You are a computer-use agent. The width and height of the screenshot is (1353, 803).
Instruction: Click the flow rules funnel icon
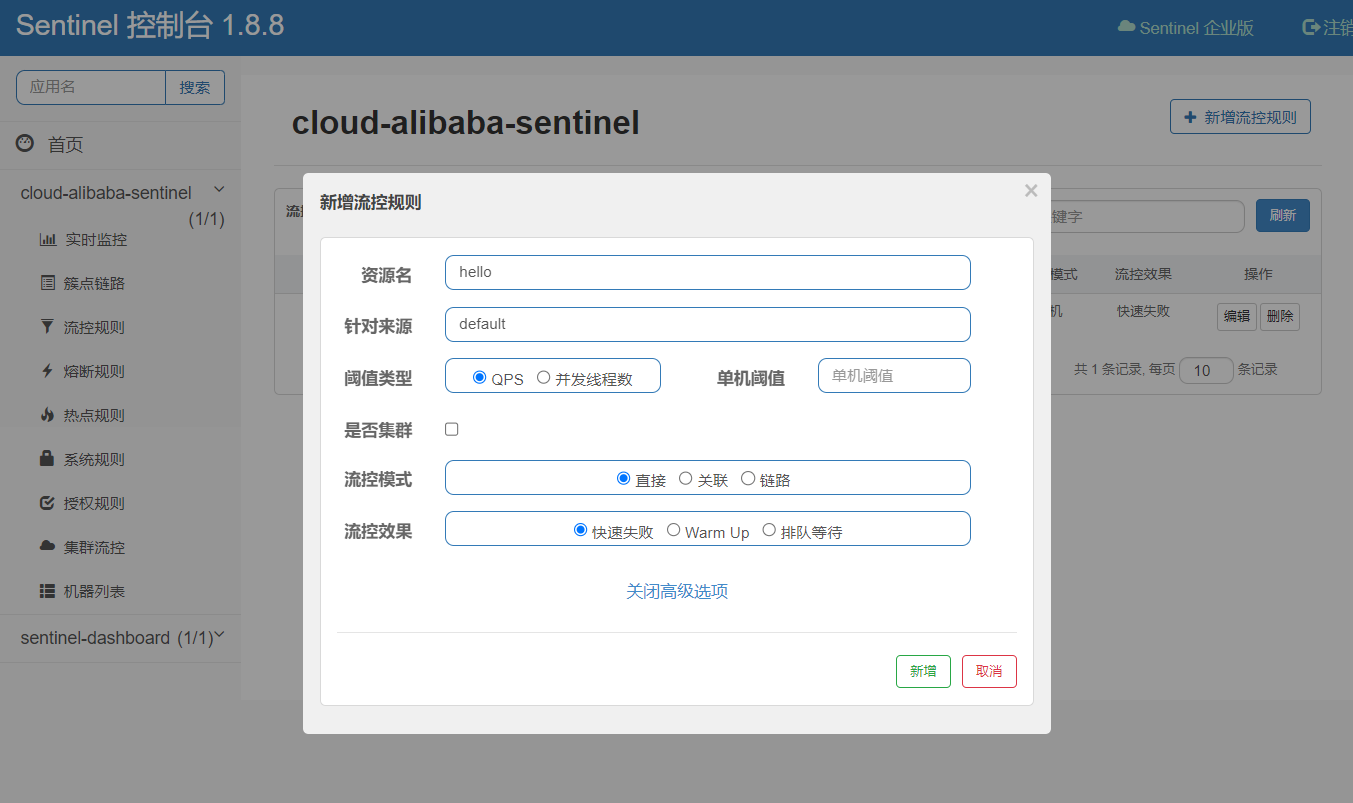tap(47, 328)
